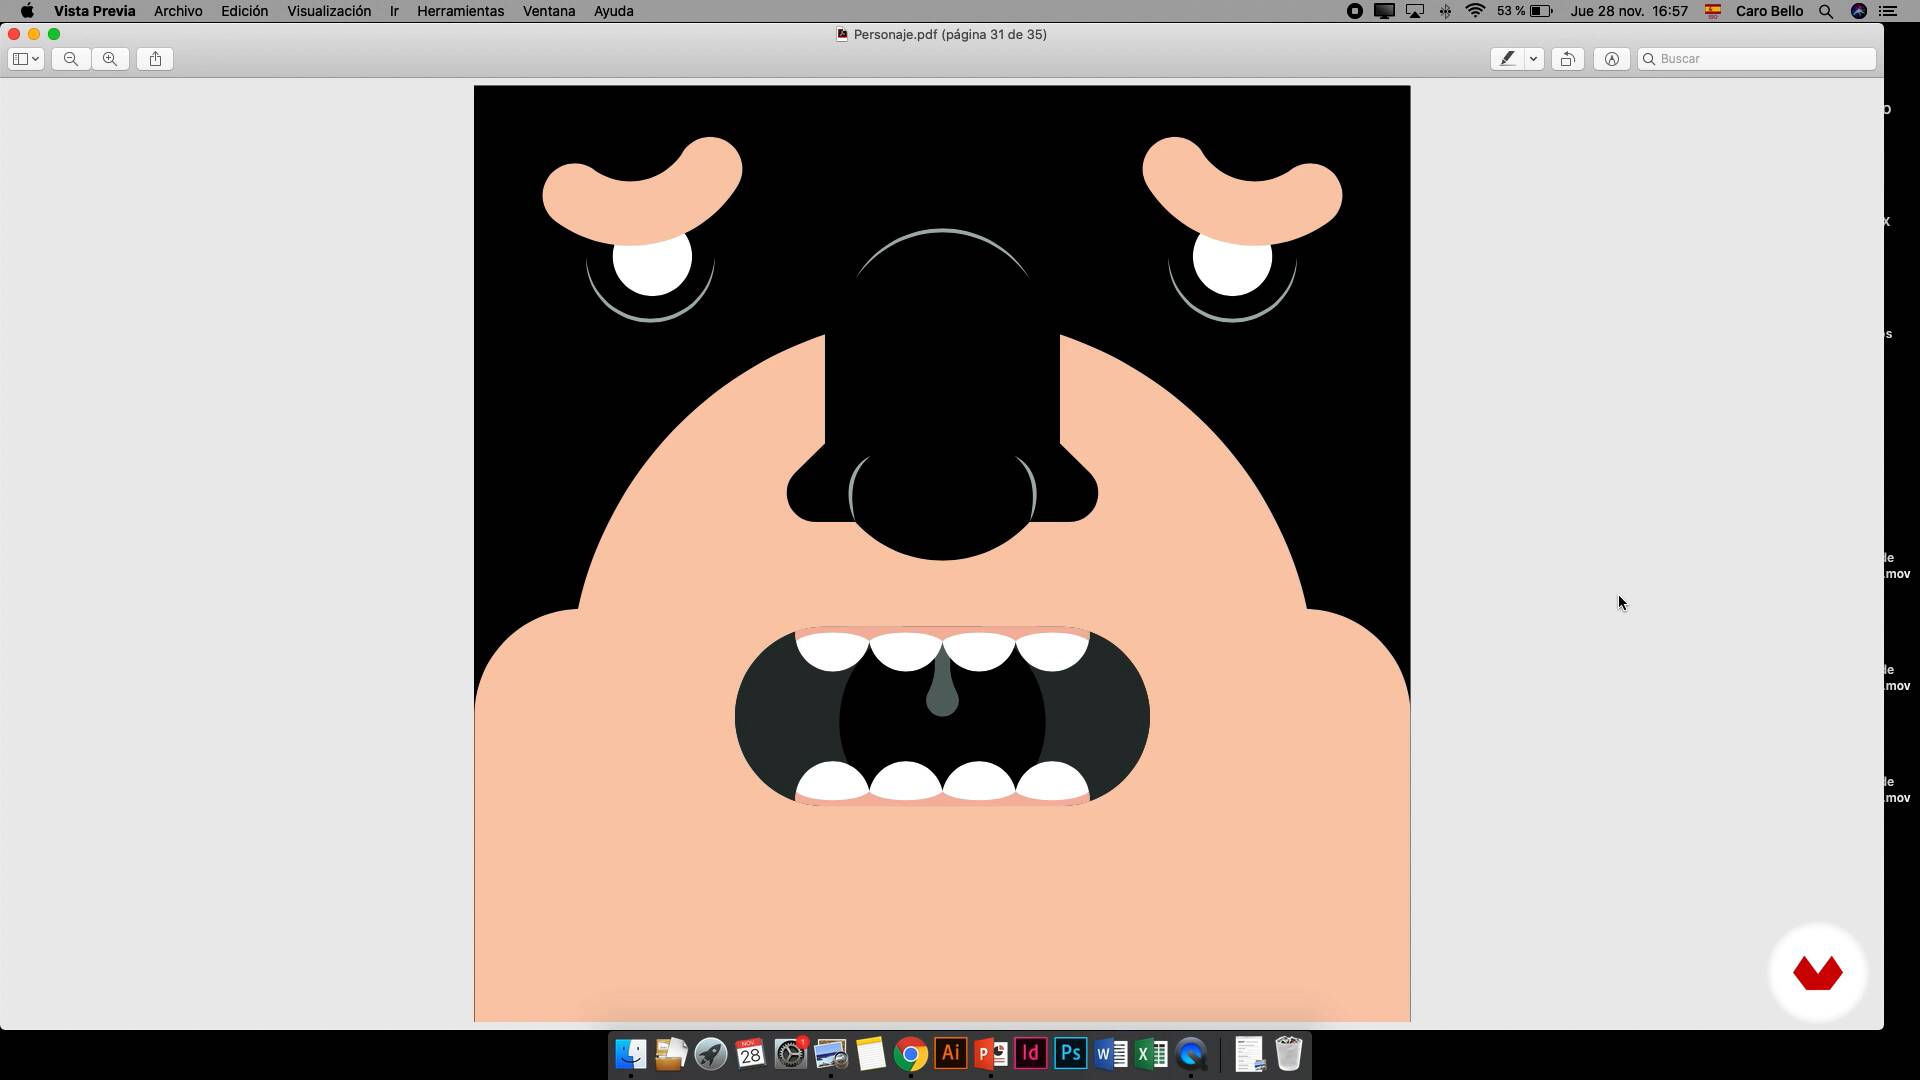Zoom in on the PDF page
1920x1080 pixels.
point(110,59)
